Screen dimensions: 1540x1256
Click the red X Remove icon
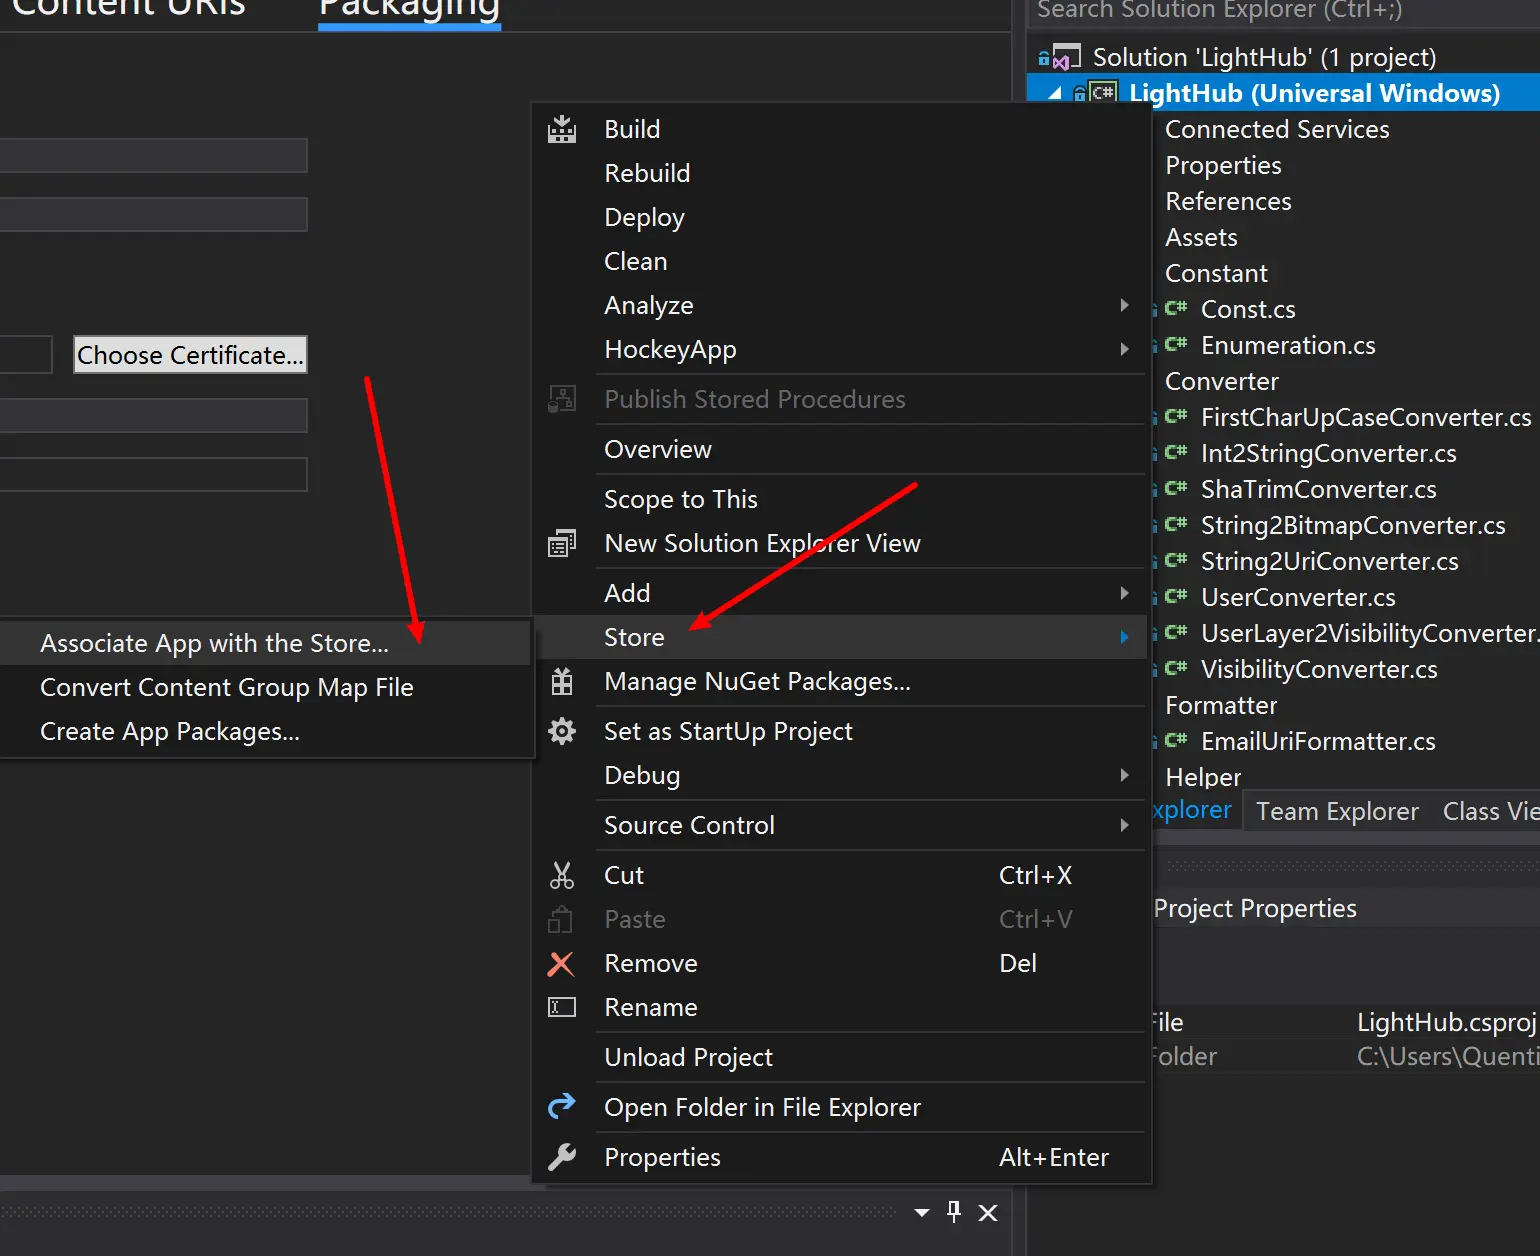tap(561, 964)
